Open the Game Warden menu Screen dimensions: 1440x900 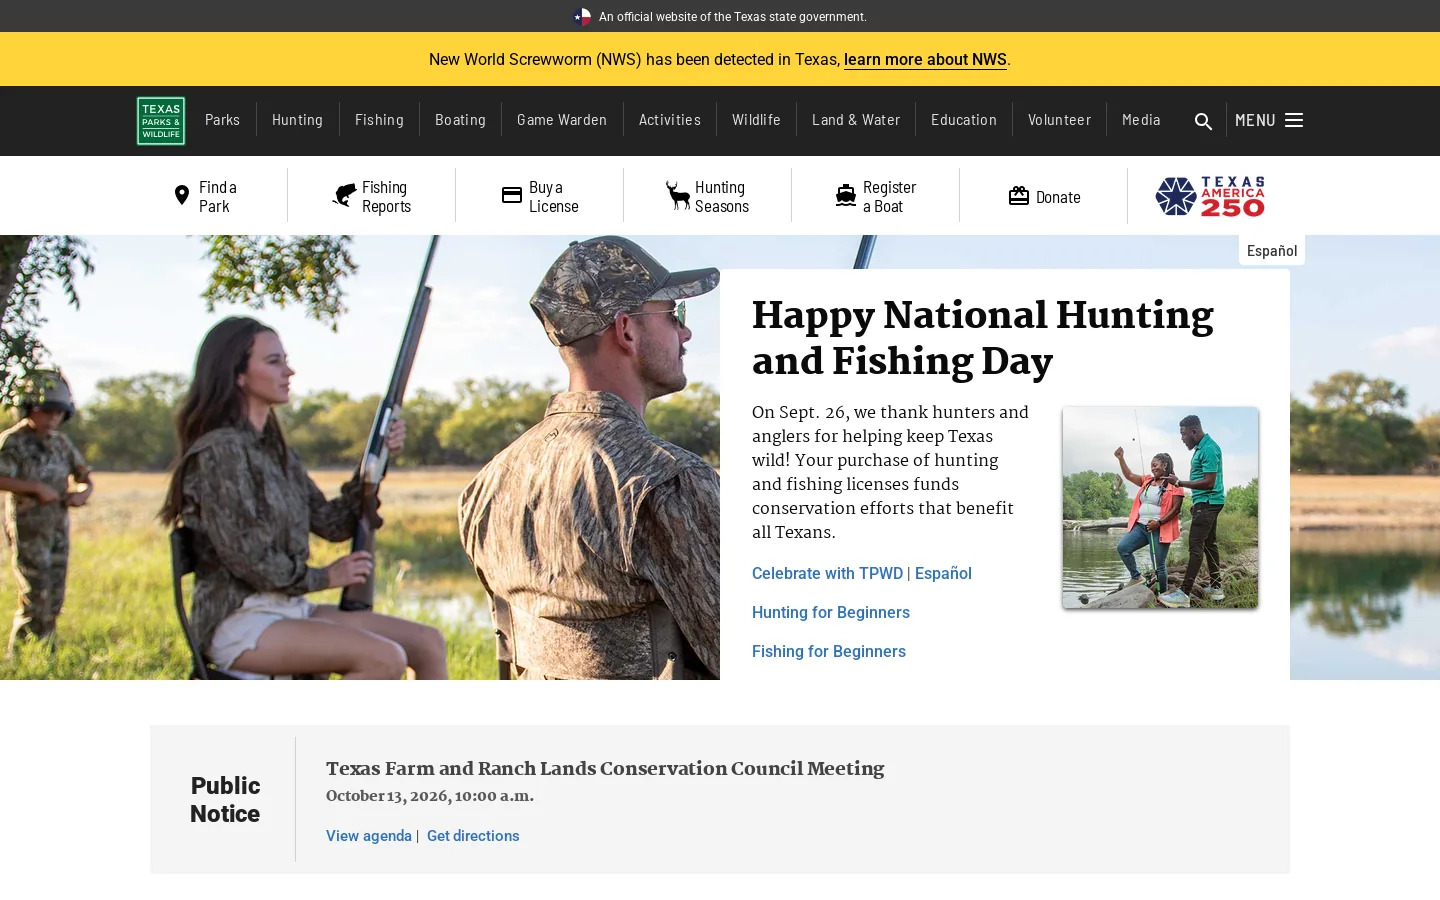click(562, 120)
